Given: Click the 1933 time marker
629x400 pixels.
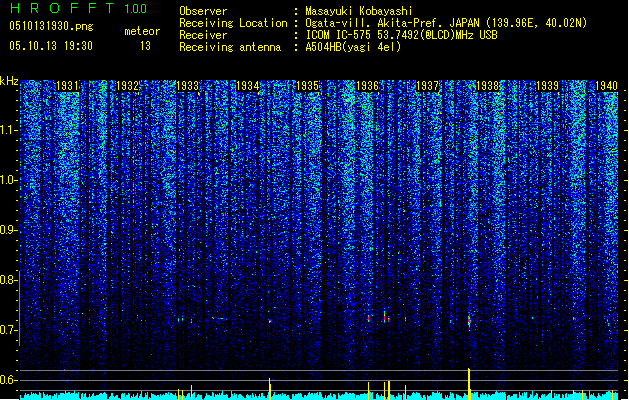Looking at the screenshot, I should click(x=187, y=86).
